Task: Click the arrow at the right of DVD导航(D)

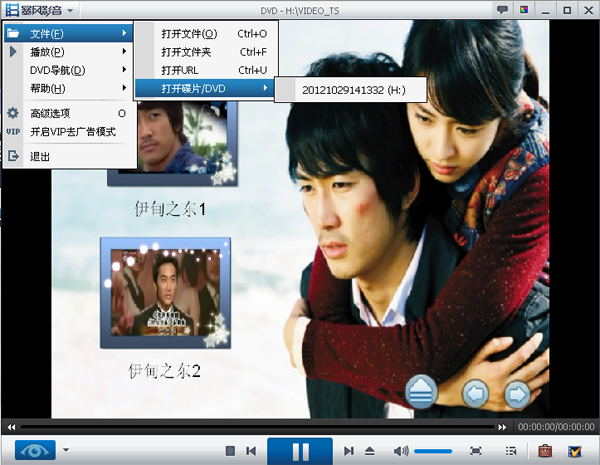Action: click(x=124, y=69)
